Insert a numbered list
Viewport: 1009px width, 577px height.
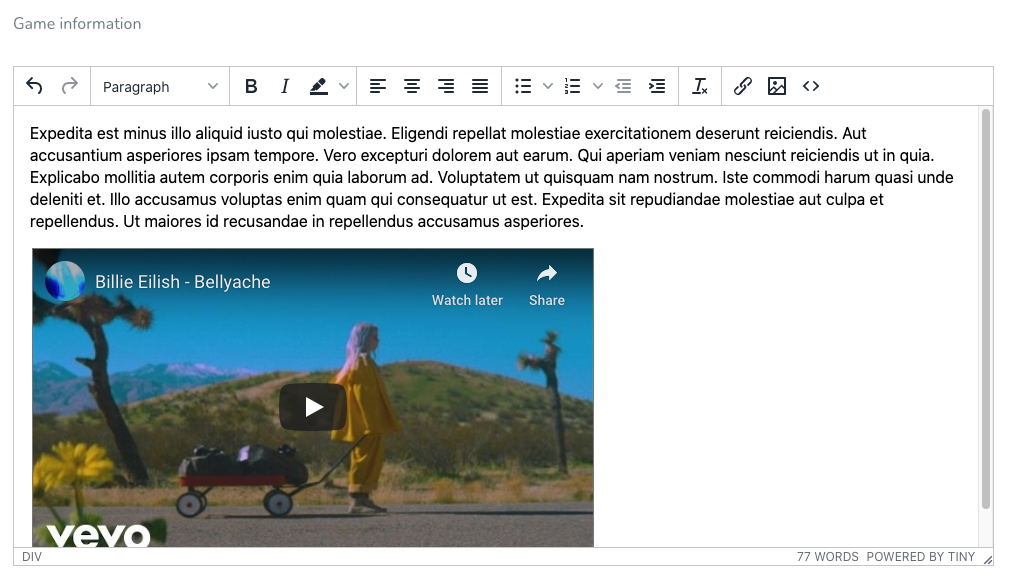tap(573, 87)
